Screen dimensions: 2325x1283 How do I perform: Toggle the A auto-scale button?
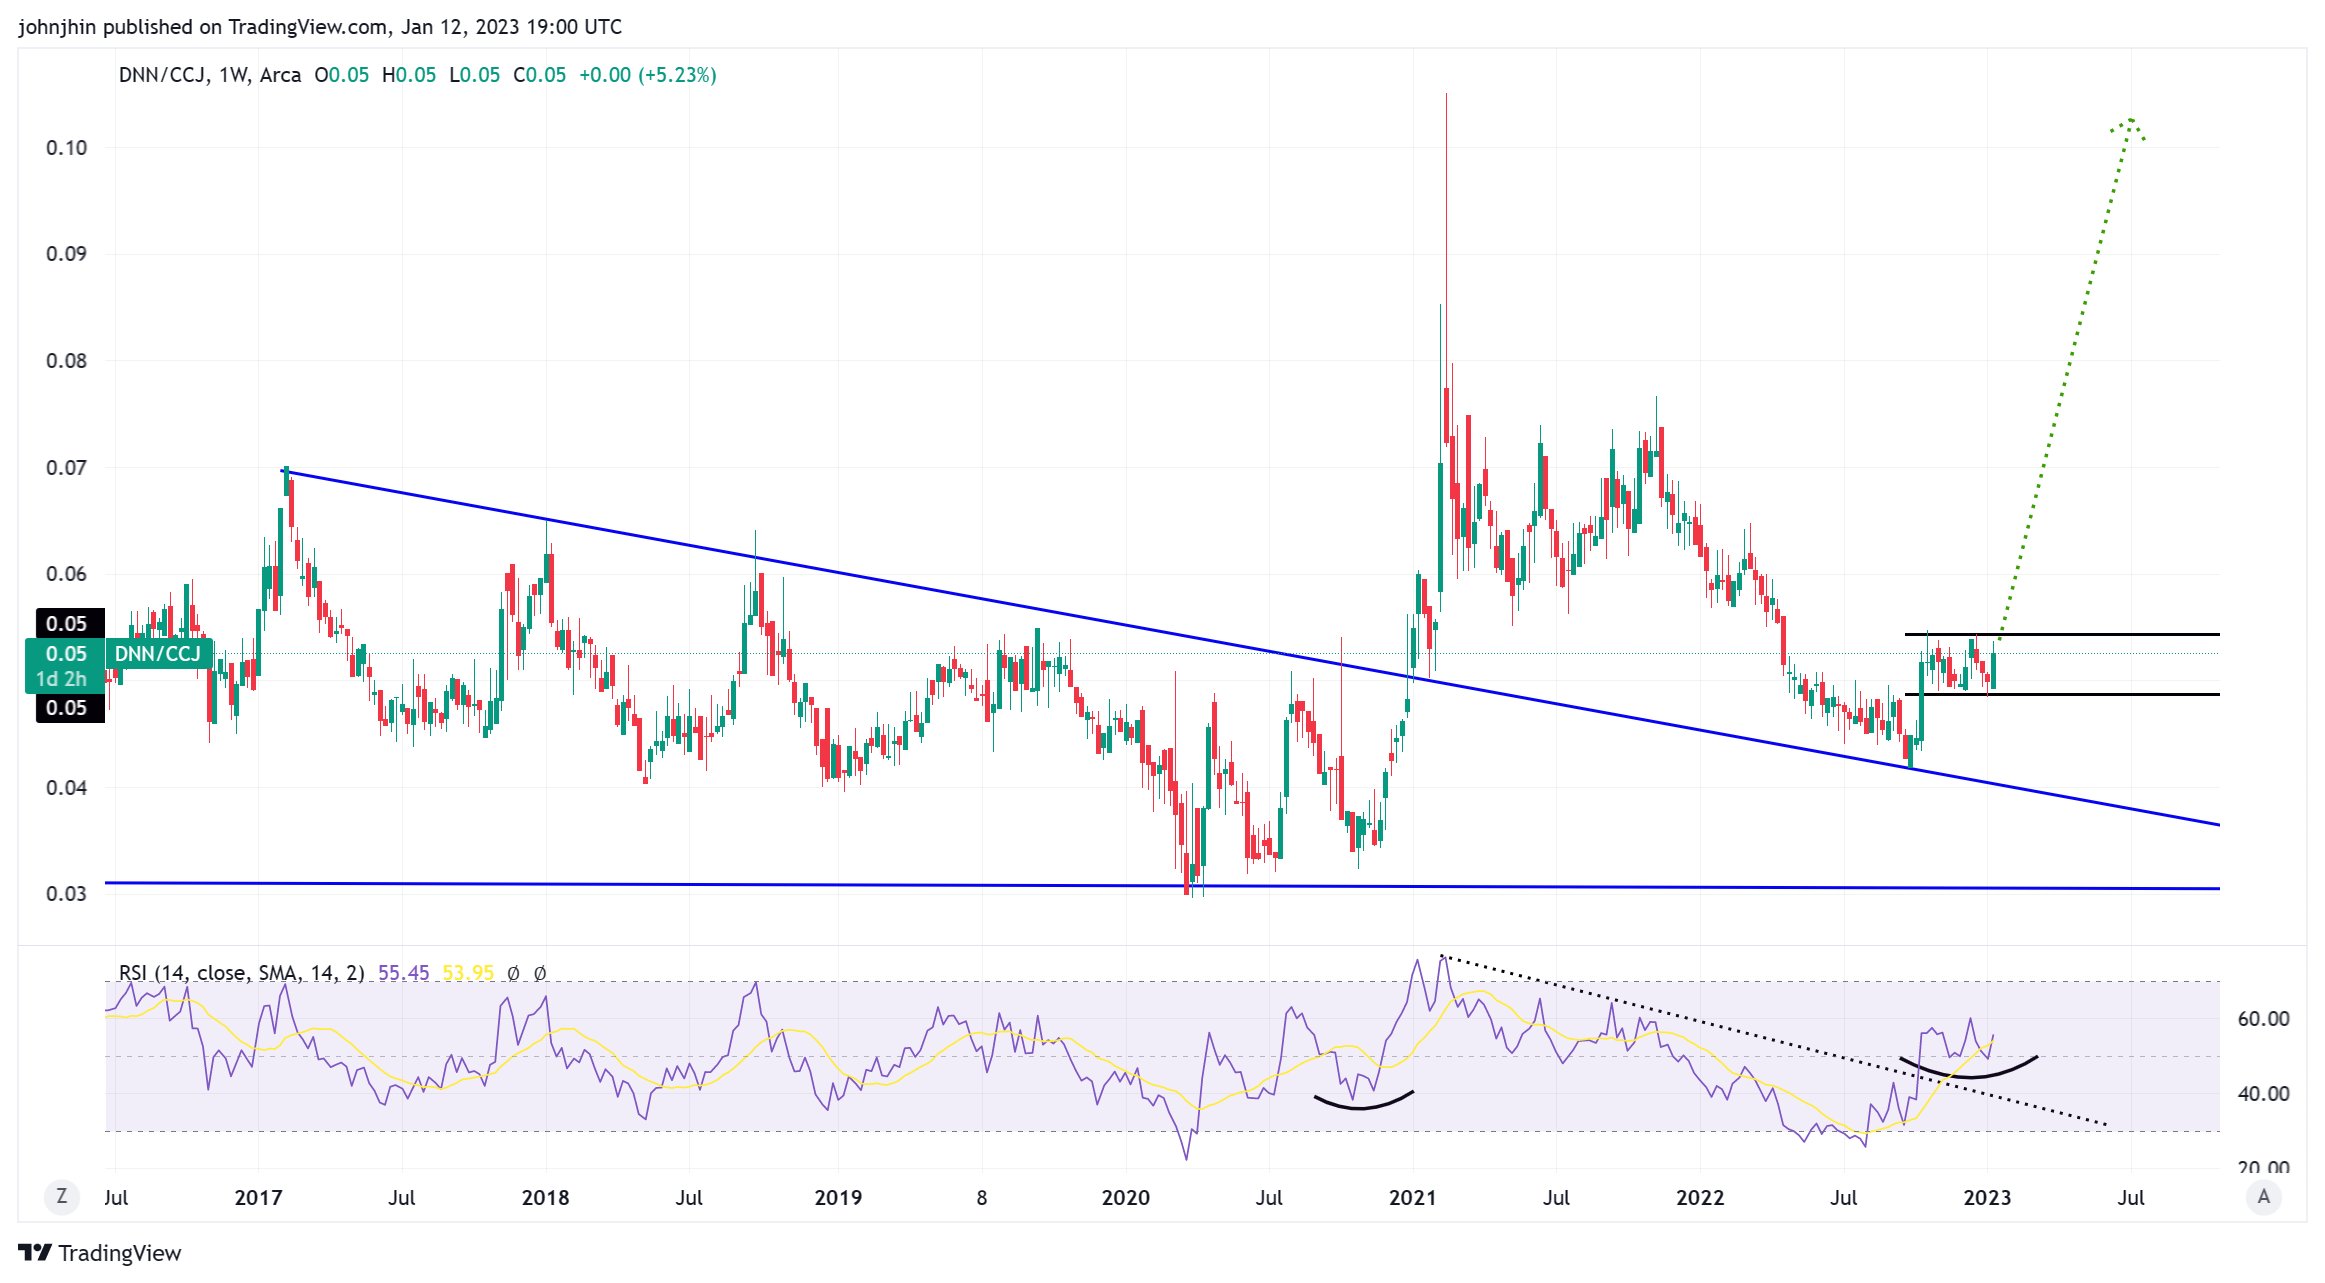(2263, 1196)
